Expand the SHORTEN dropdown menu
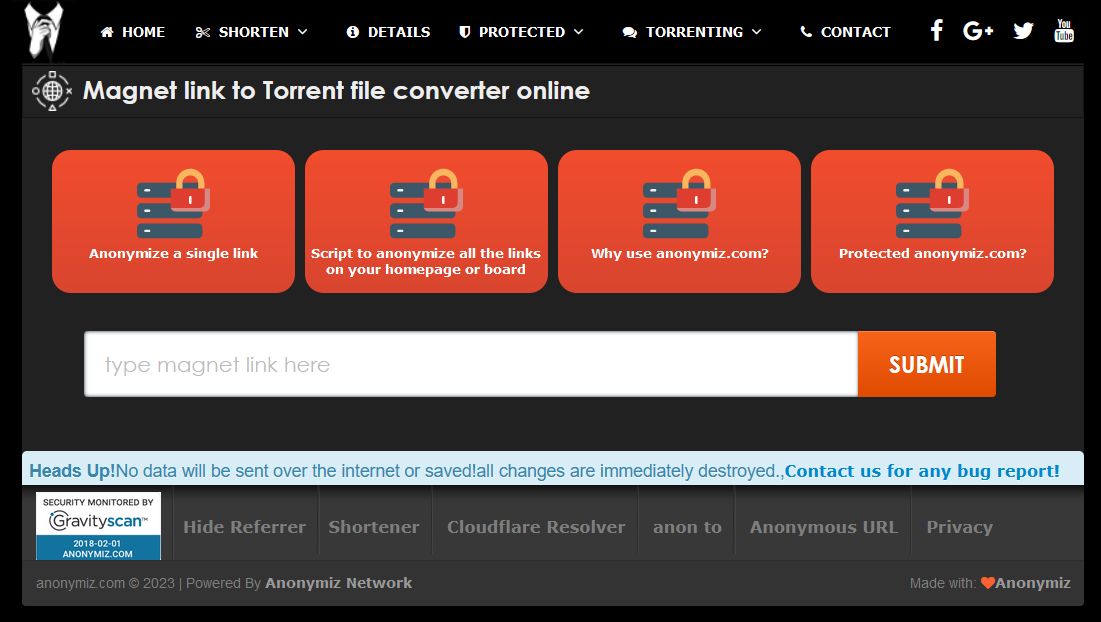Screen dimensions: 1101x622 [252, 32]
